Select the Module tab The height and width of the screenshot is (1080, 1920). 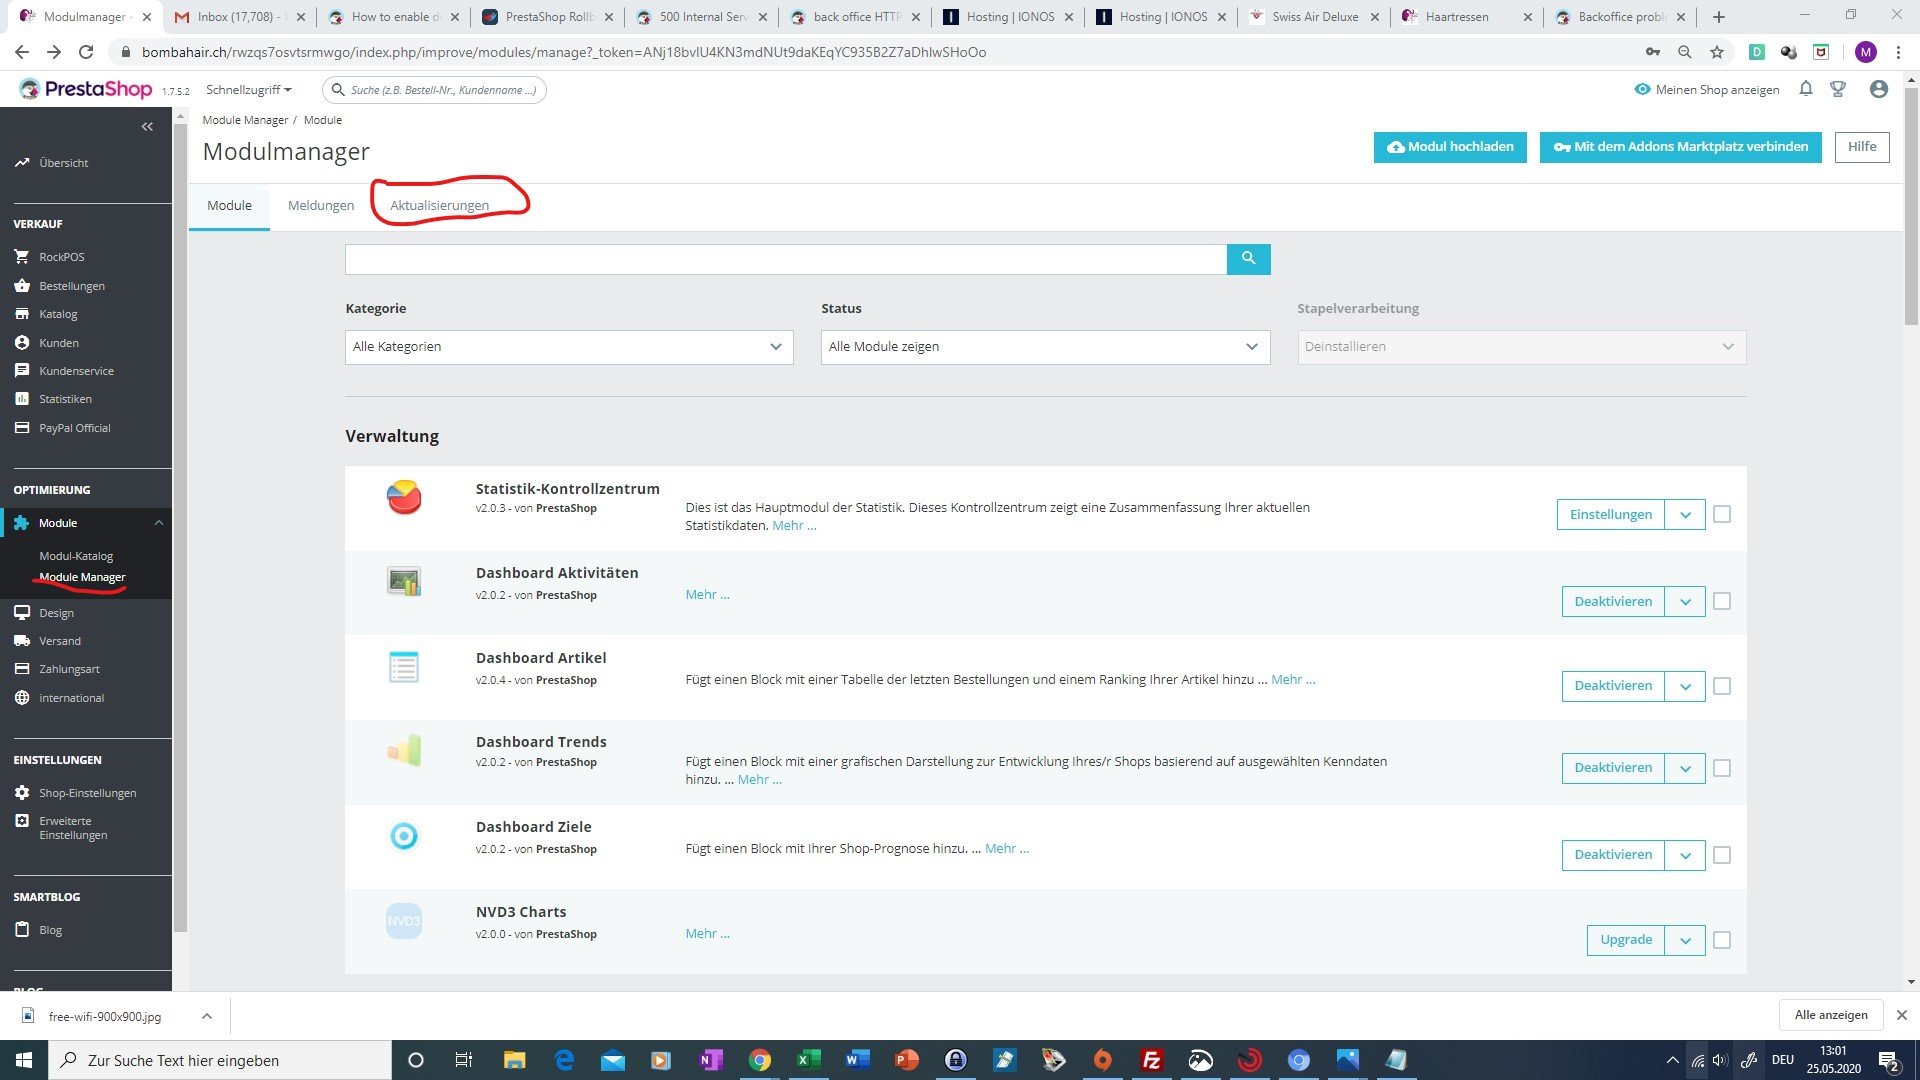point(229,205)
